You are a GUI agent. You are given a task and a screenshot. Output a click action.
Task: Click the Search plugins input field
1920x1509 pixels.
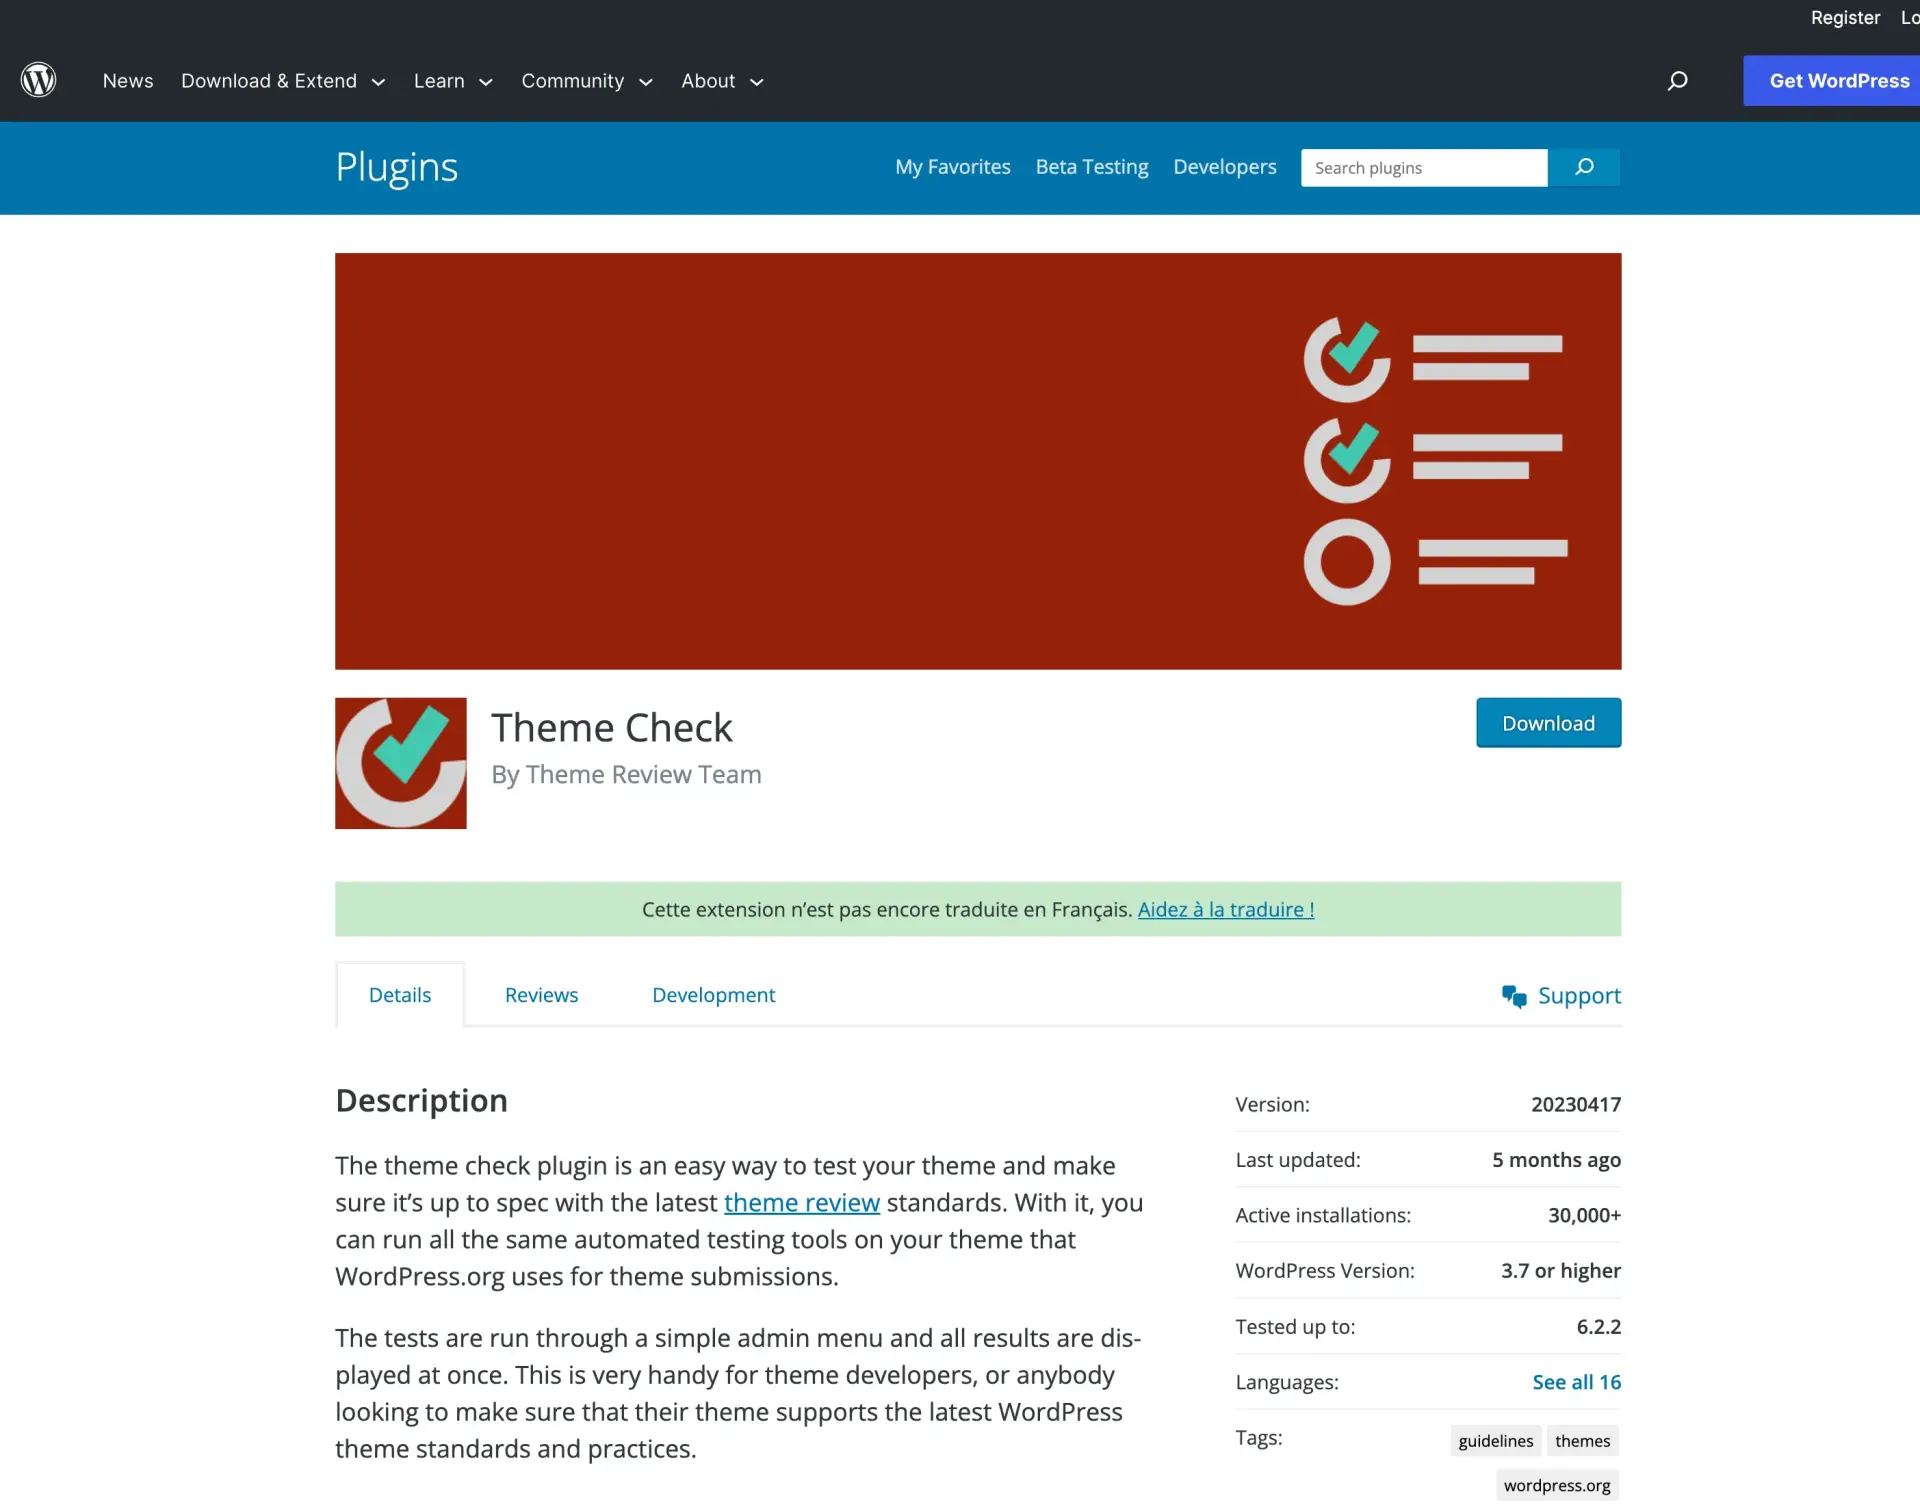pos(1423,168)
